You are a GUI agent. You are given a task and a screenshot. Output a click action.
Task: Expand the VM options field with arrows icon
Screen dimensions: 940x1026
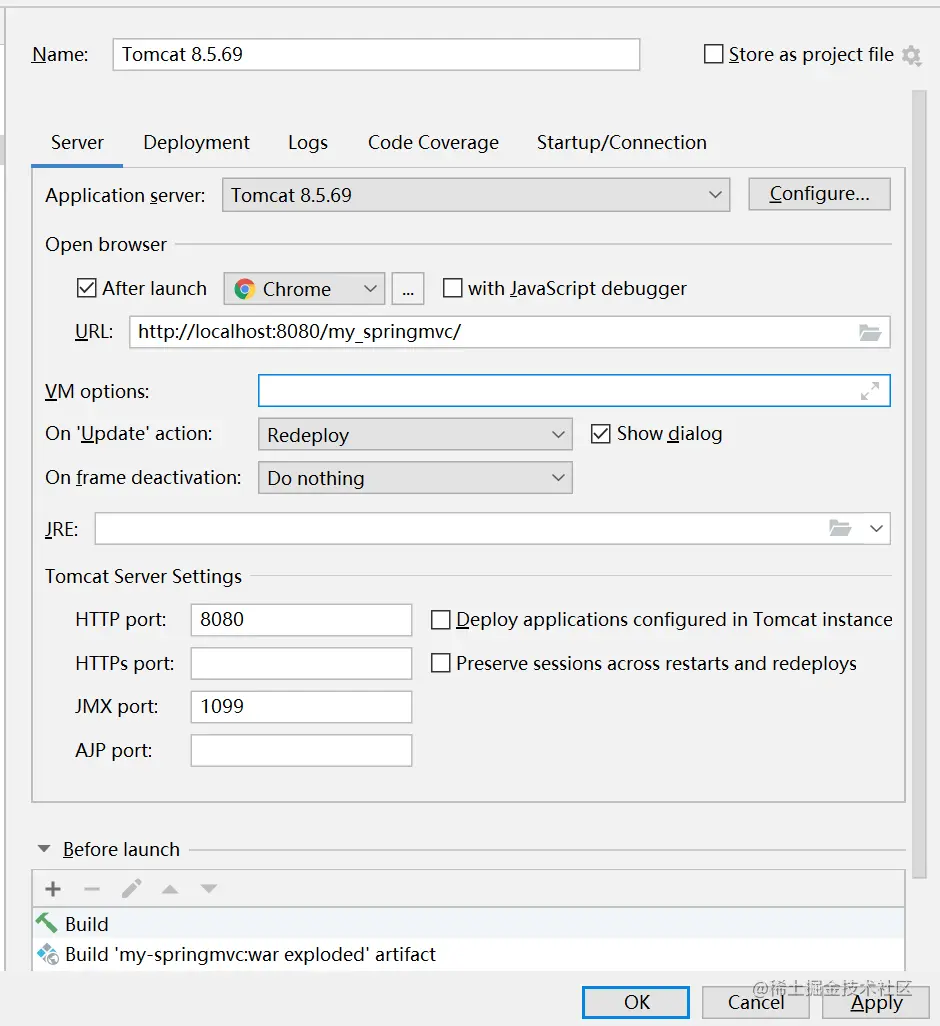[x=869, y=391]
